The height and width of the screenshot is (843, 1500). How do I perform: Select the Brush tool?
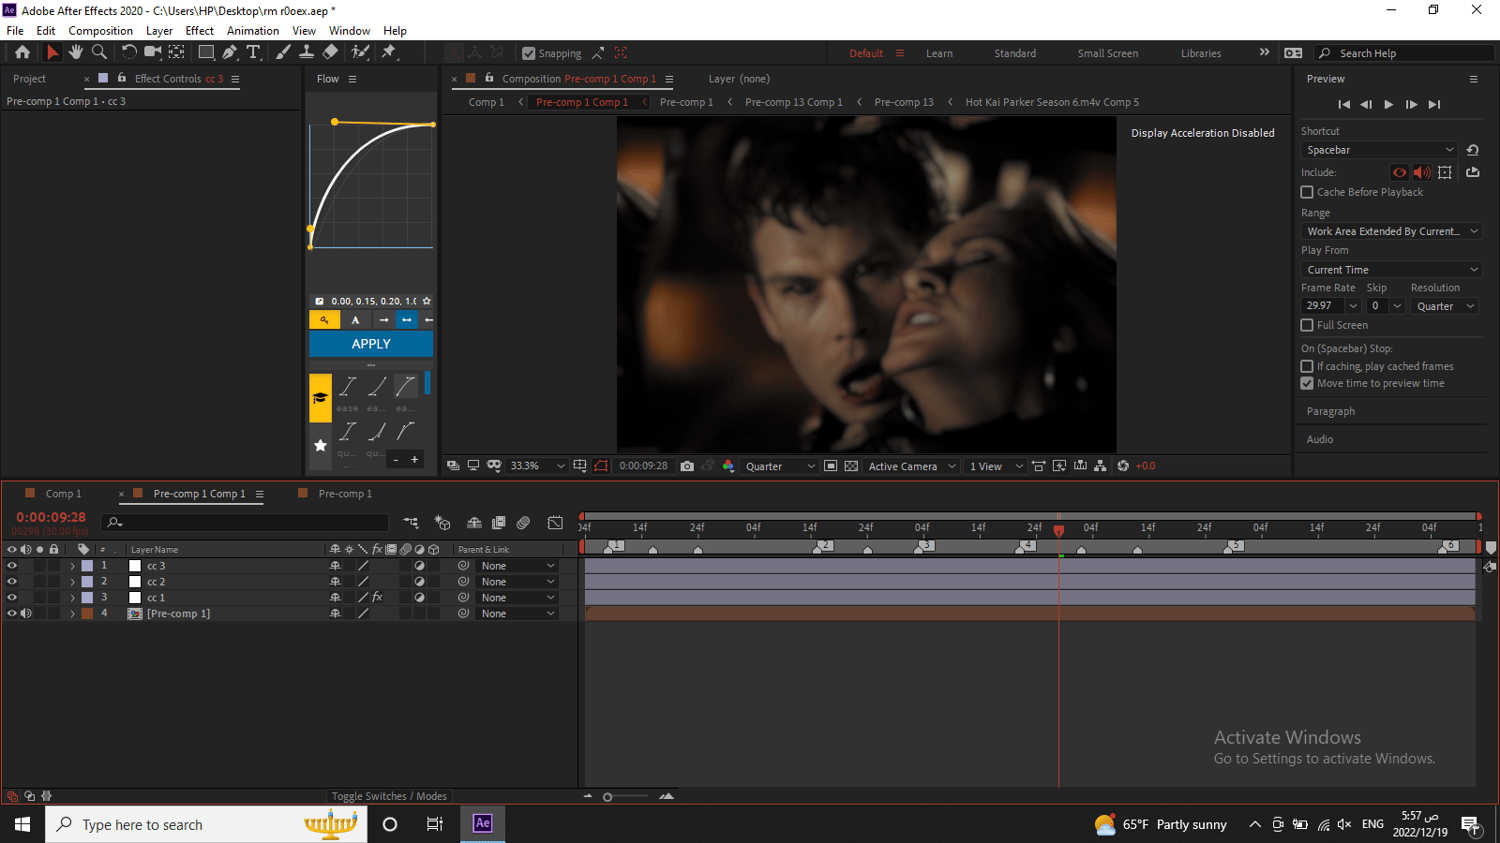[283, 53]
